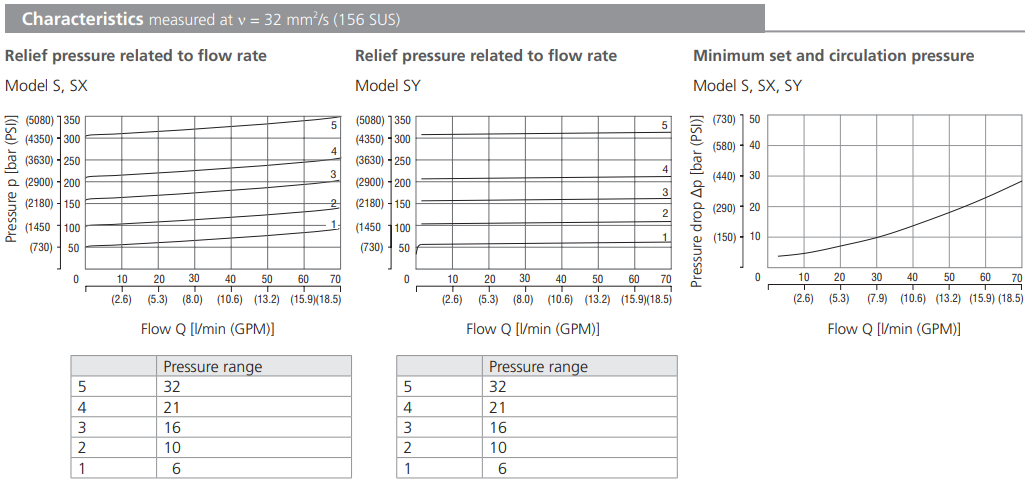
Task: Click the Model S, SX, SY subtitle
Action: (x=747, y=86)
